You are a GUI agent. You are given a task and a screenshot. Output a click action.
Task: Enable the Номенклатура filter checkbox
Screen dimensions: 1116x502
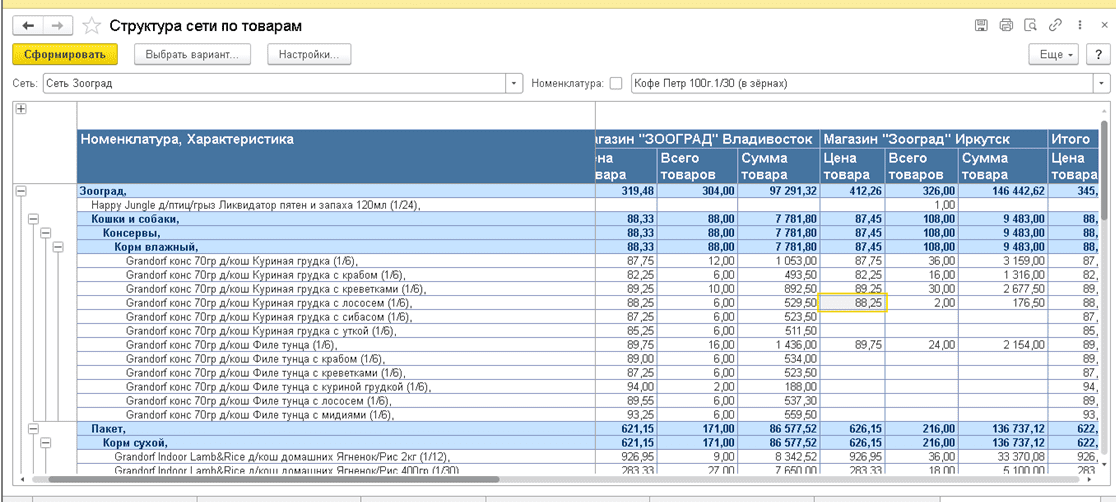(615, 84)
